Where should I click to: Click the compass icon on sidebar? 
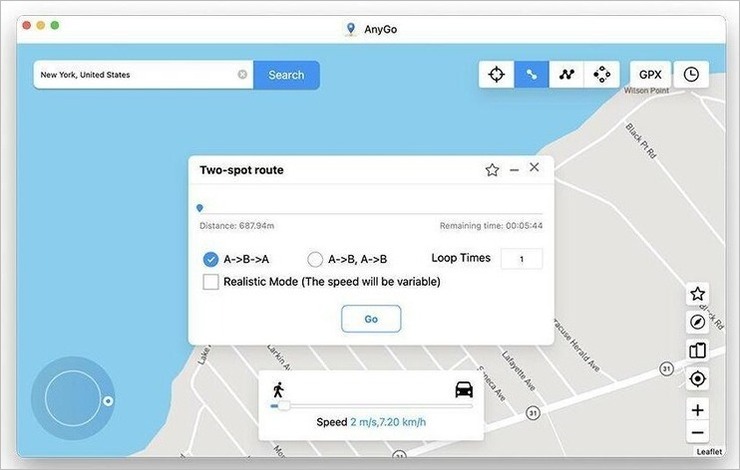coord(698,322)
